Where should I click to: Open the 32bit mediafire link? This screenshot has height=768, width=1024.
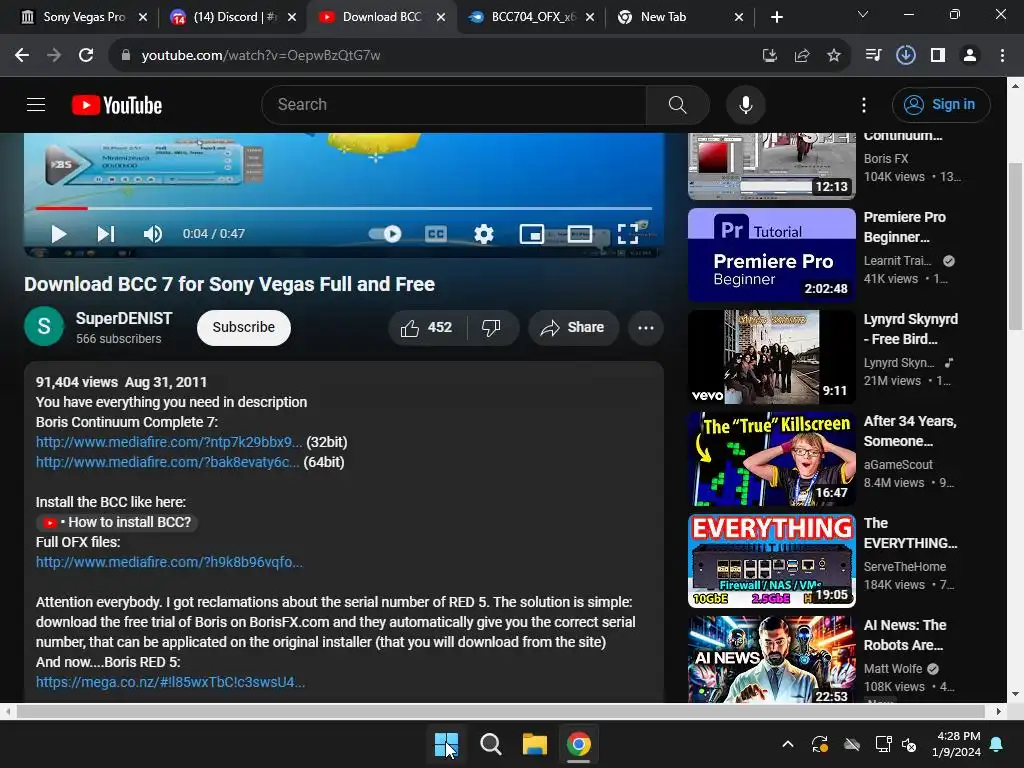click(169, 442)
